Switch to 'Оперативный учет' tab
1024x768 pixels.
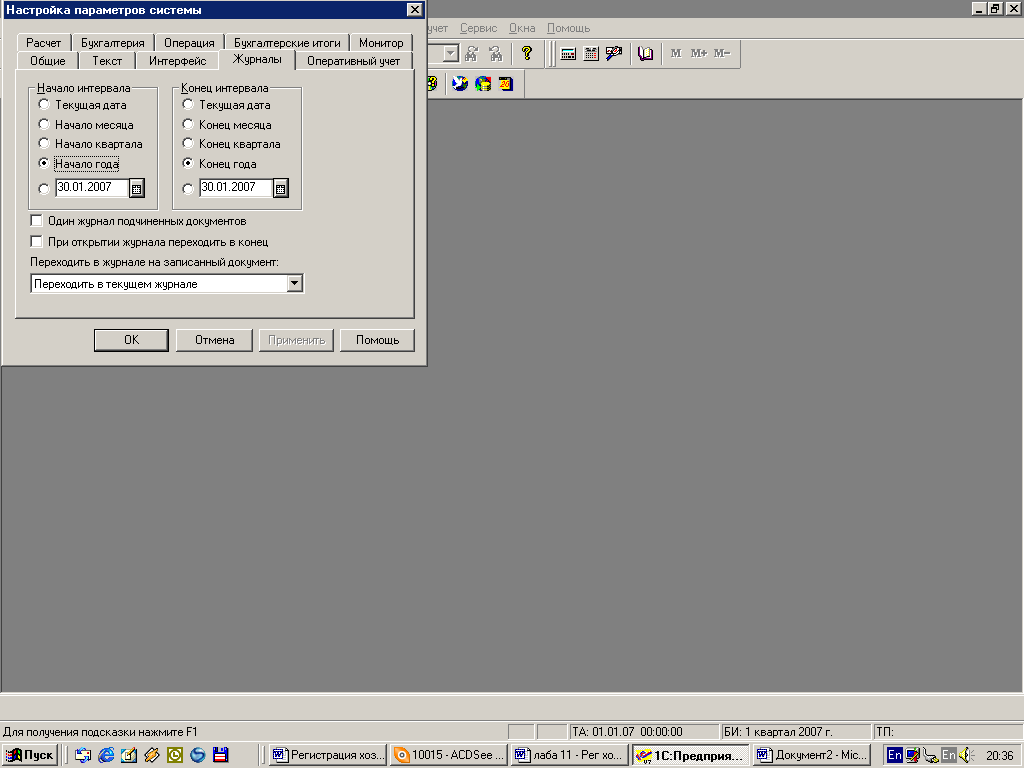point(353,61)
